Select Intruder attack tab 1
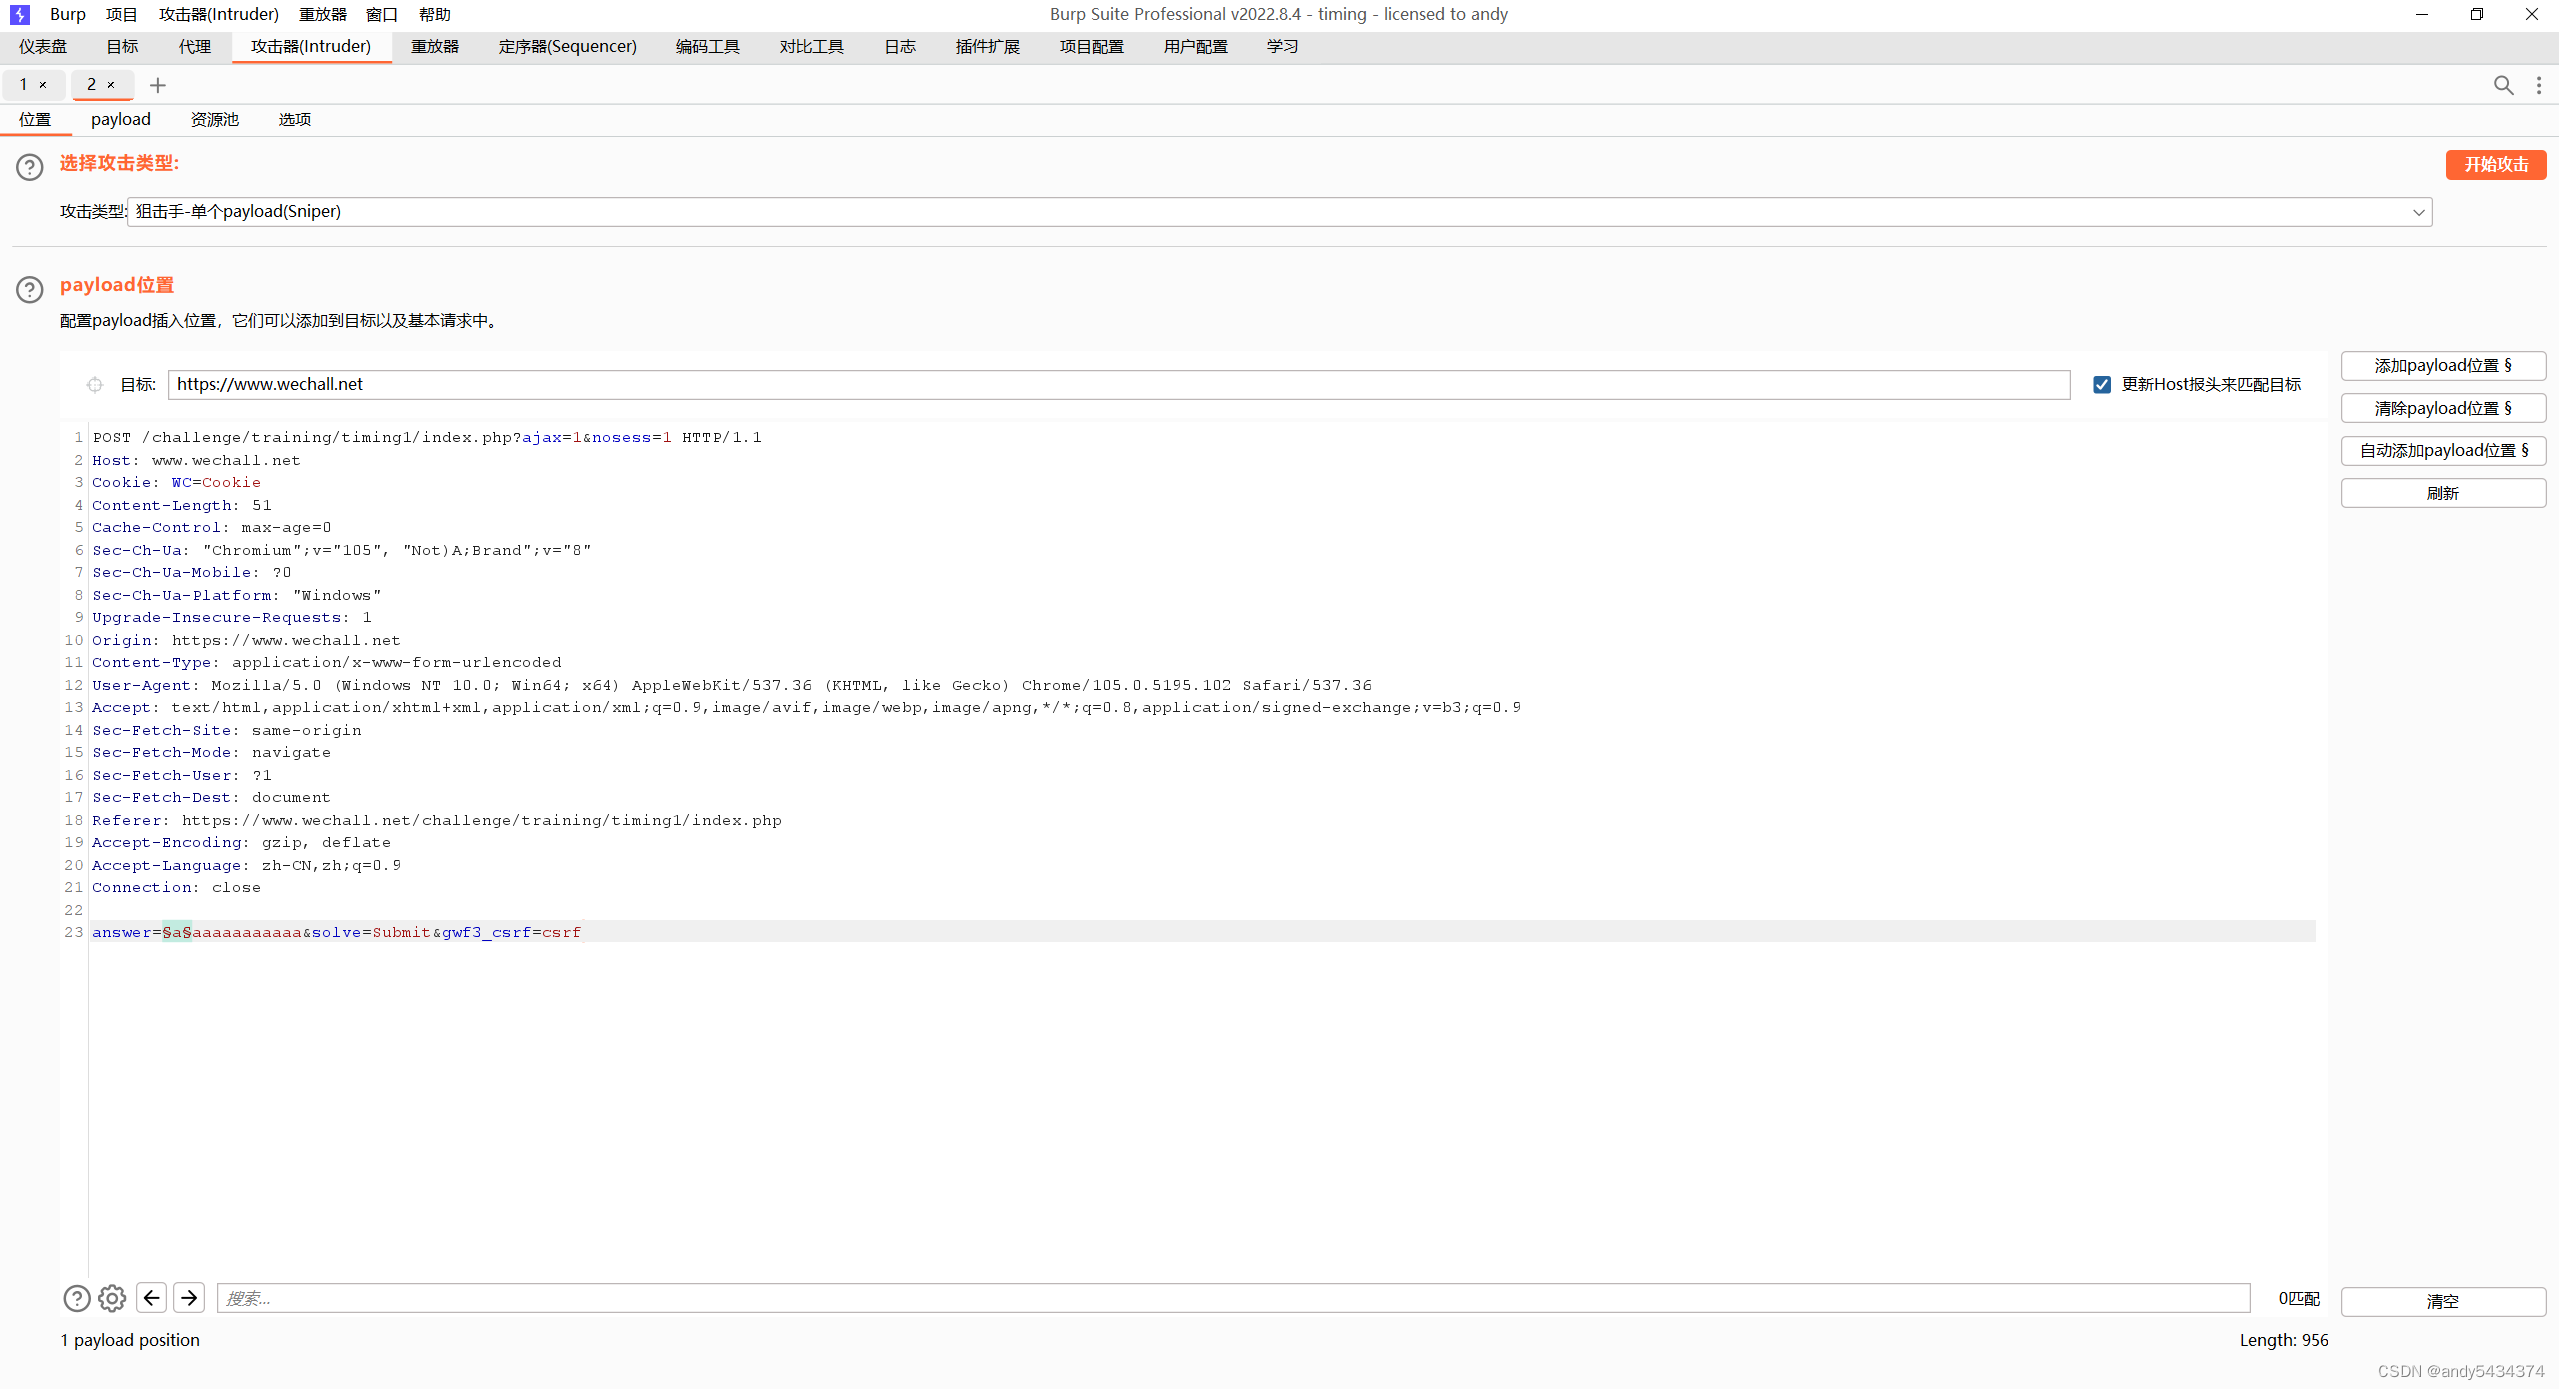This screenshot has height=1390, width=2560. coord(24,85)
